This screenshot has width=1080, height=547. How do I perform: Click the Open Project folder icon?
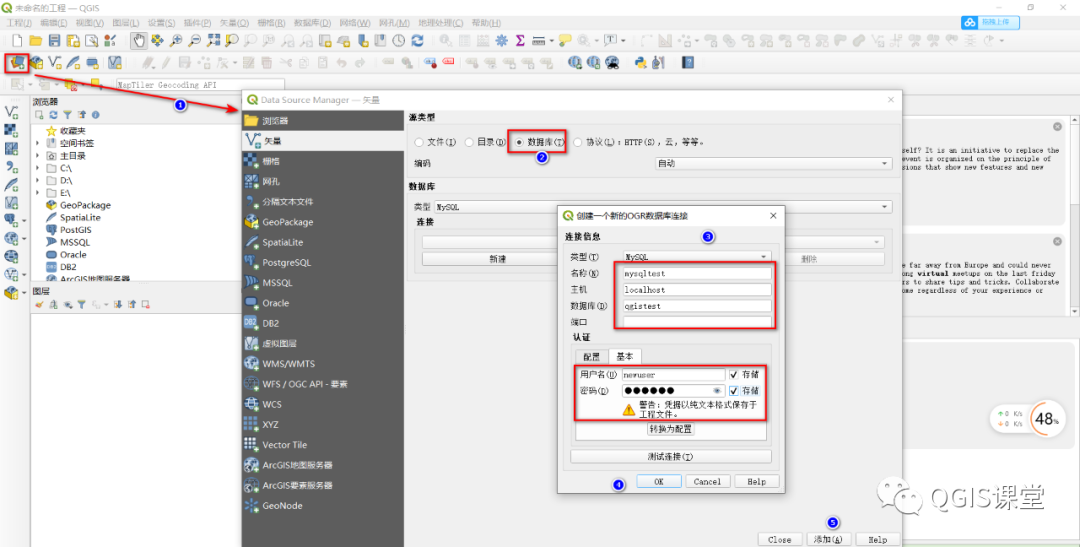(36, 41)
